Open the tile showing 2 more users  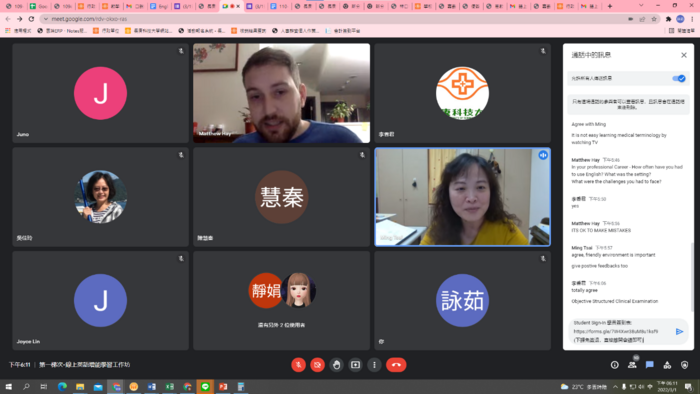[281, 300]
